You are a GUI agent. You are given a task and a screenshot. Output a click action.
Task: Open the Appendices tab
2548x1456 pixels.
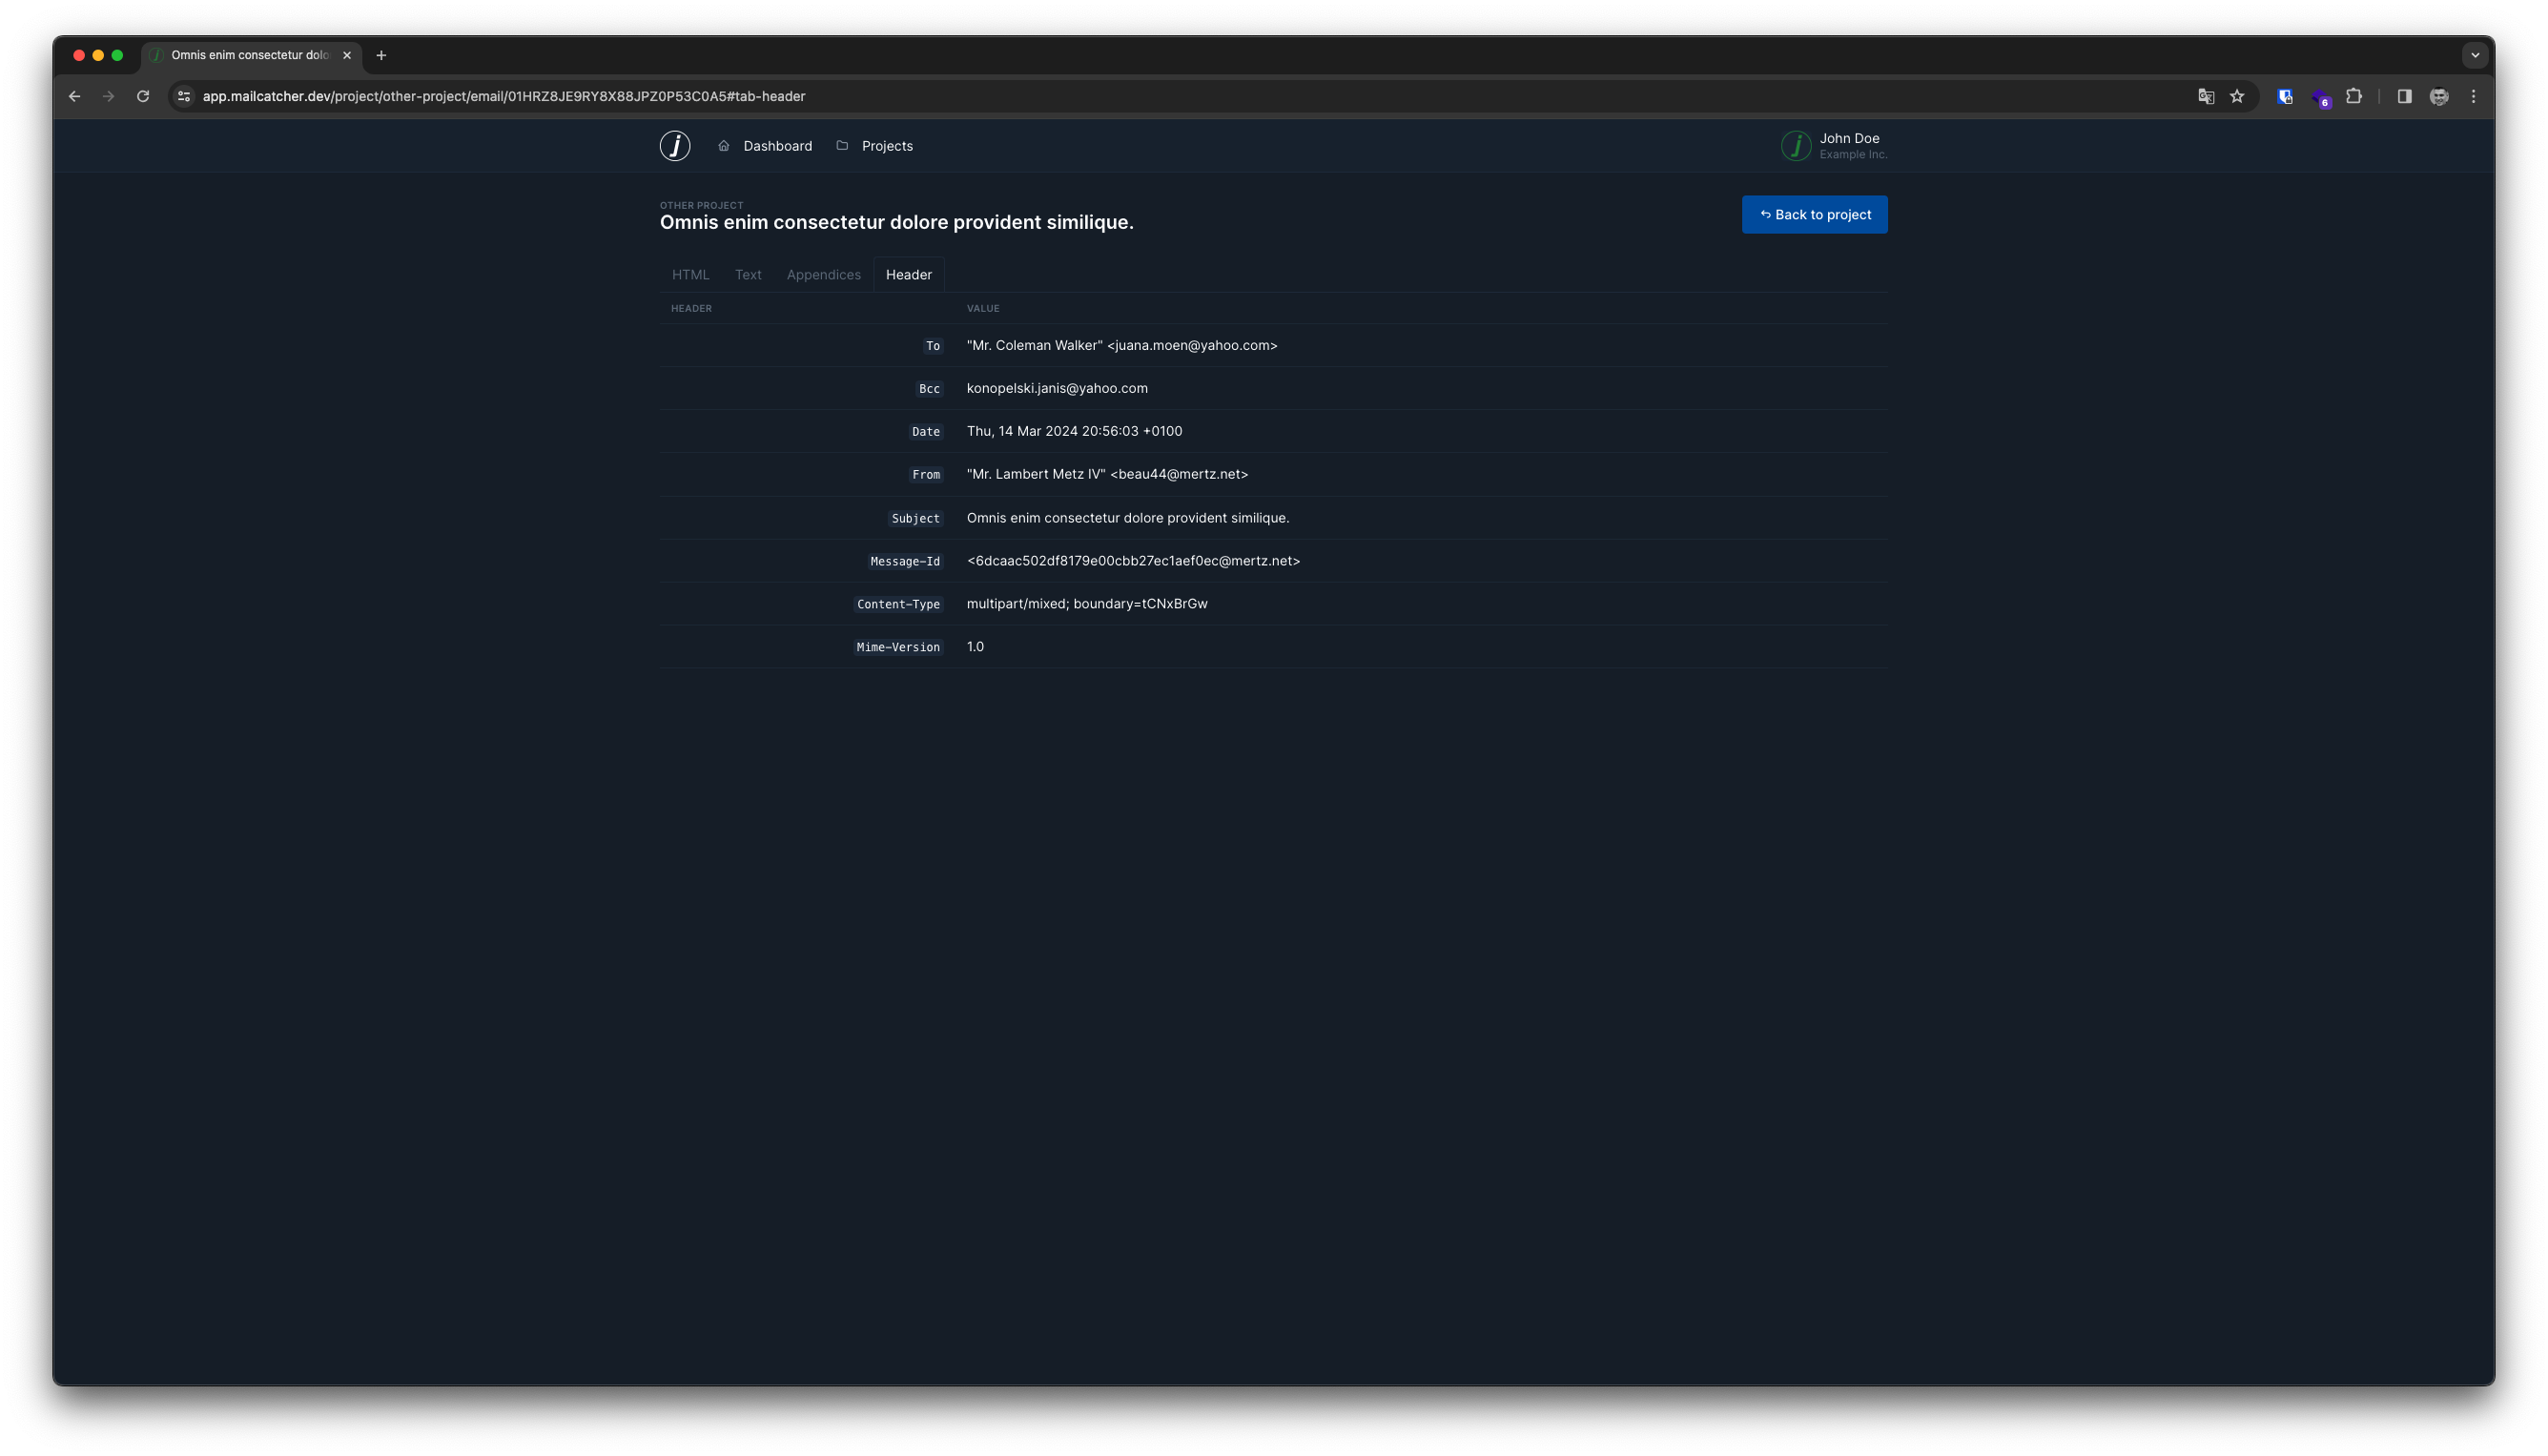point(823,274)
